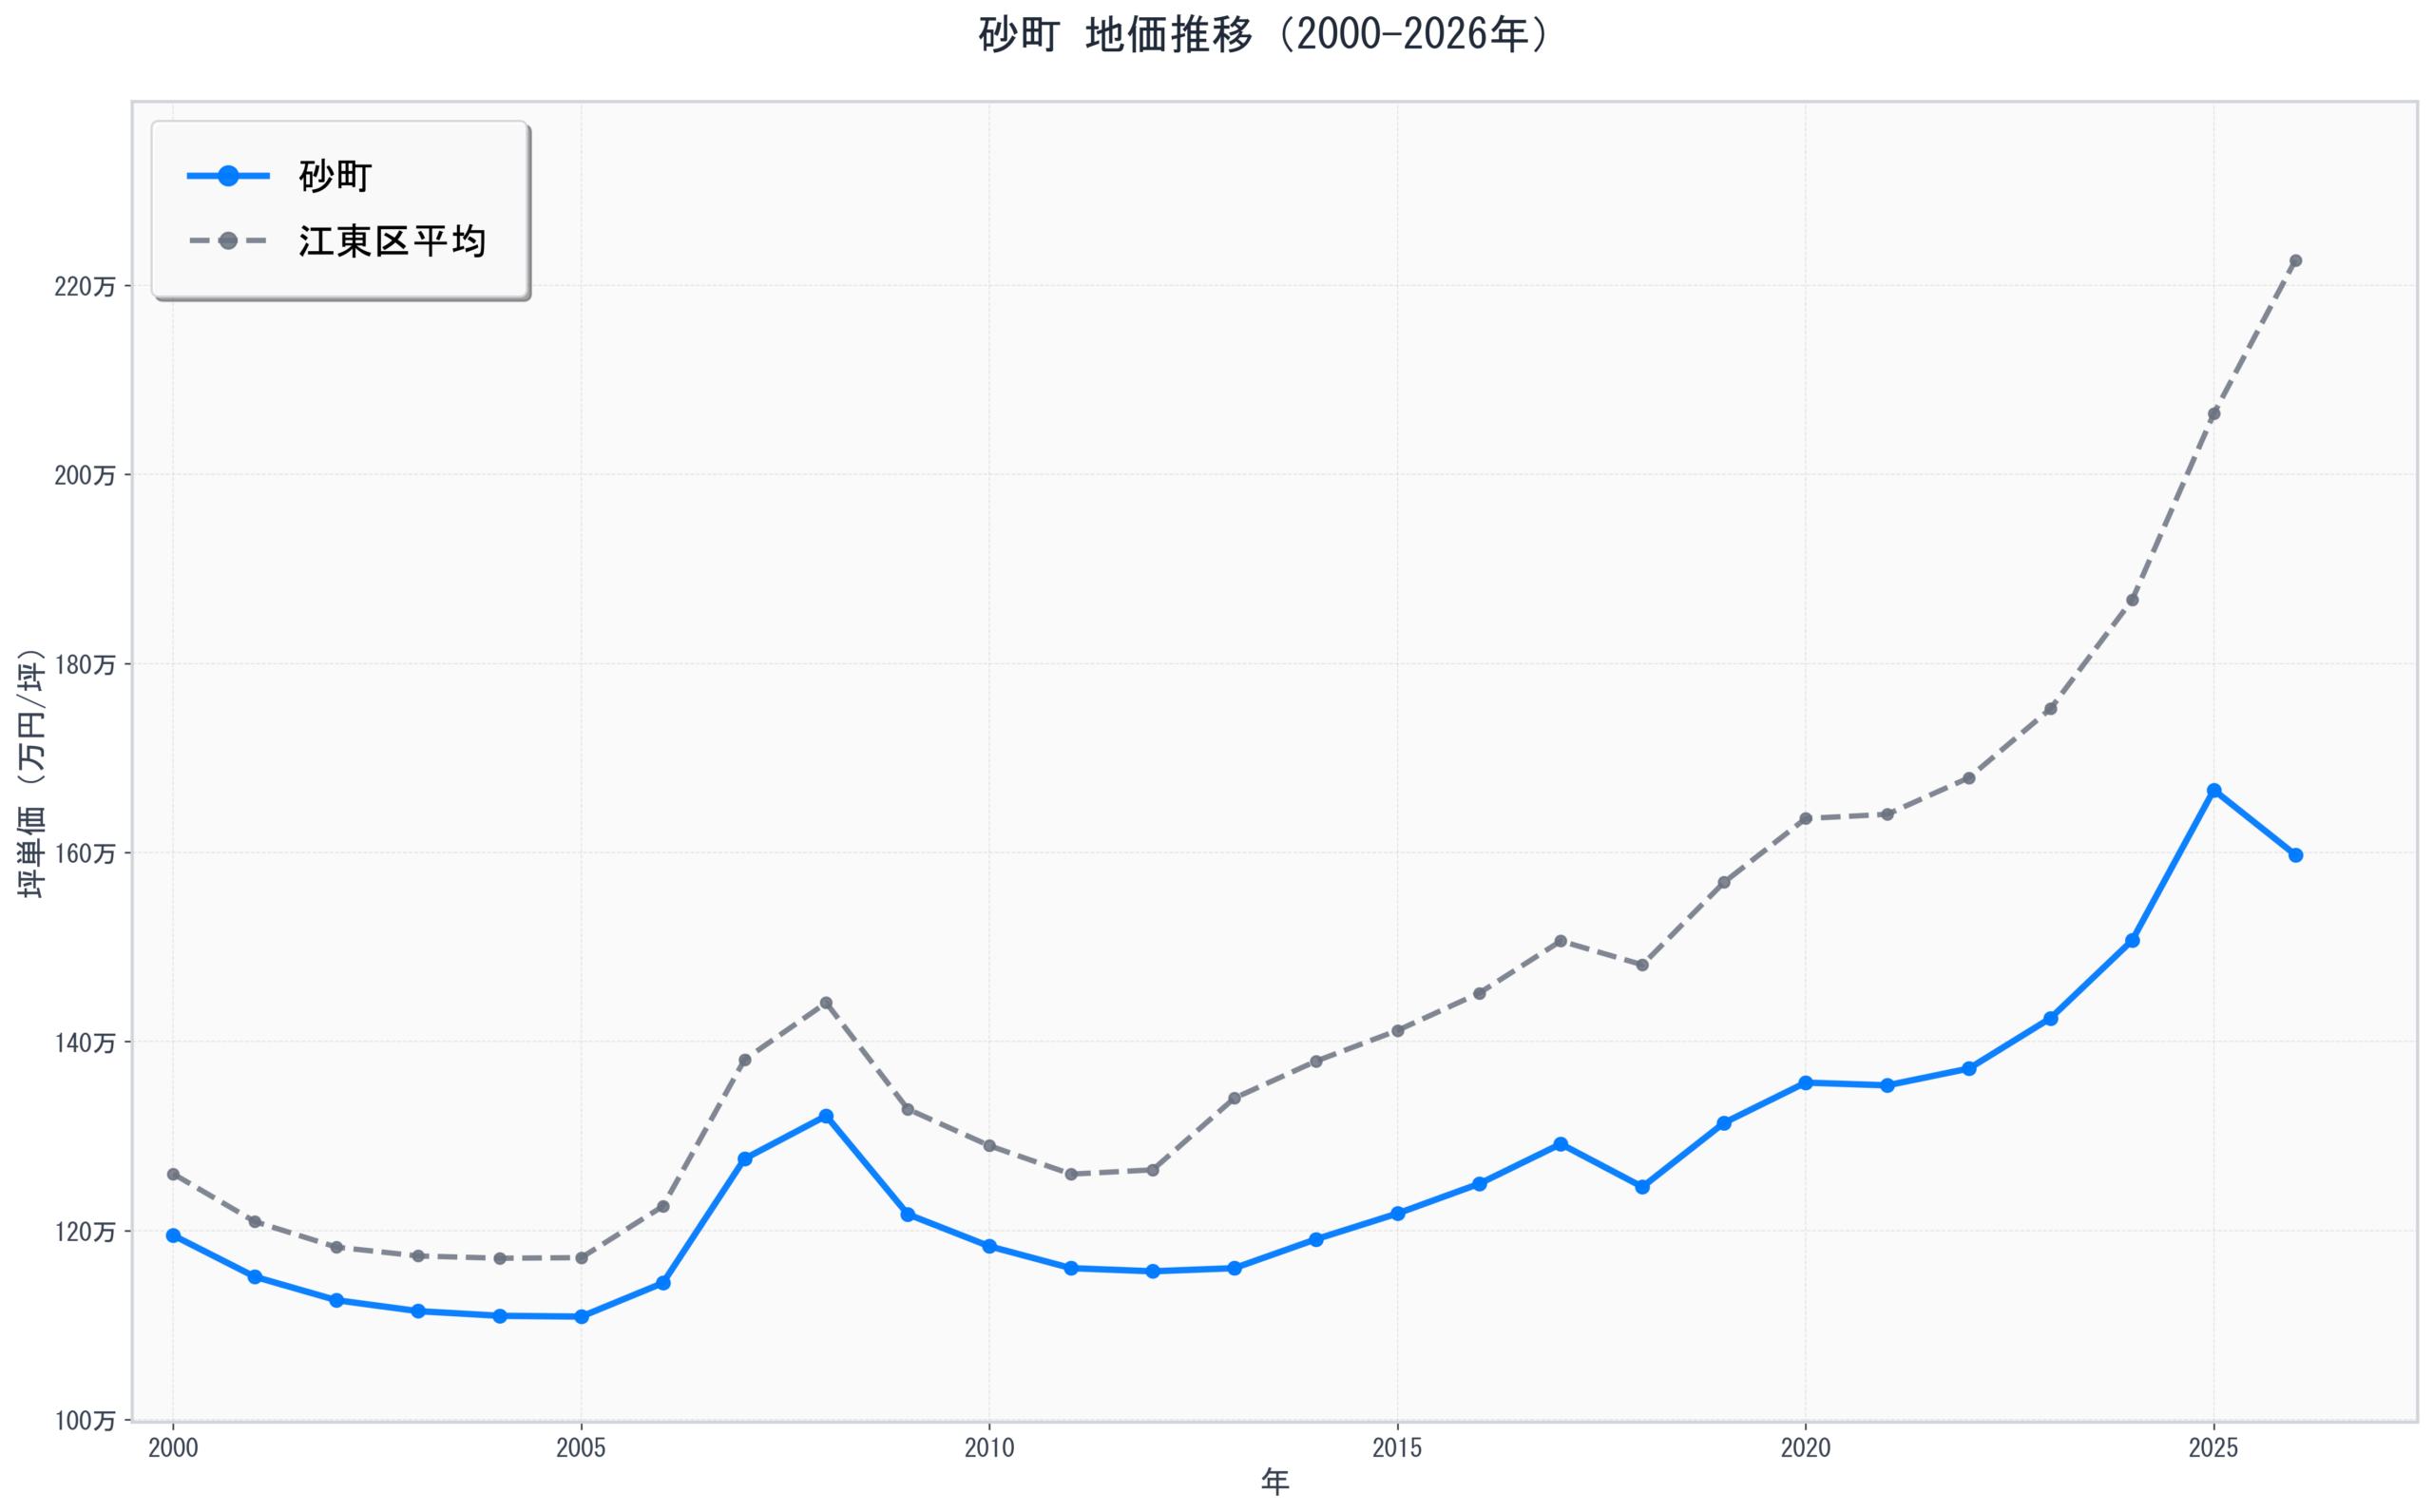The height and width of the screenshot is (1512, 2433).
Task: Click the 江東区平均 gray dashed legend marker
Action: pyautogui.click(x=228, y=241)
